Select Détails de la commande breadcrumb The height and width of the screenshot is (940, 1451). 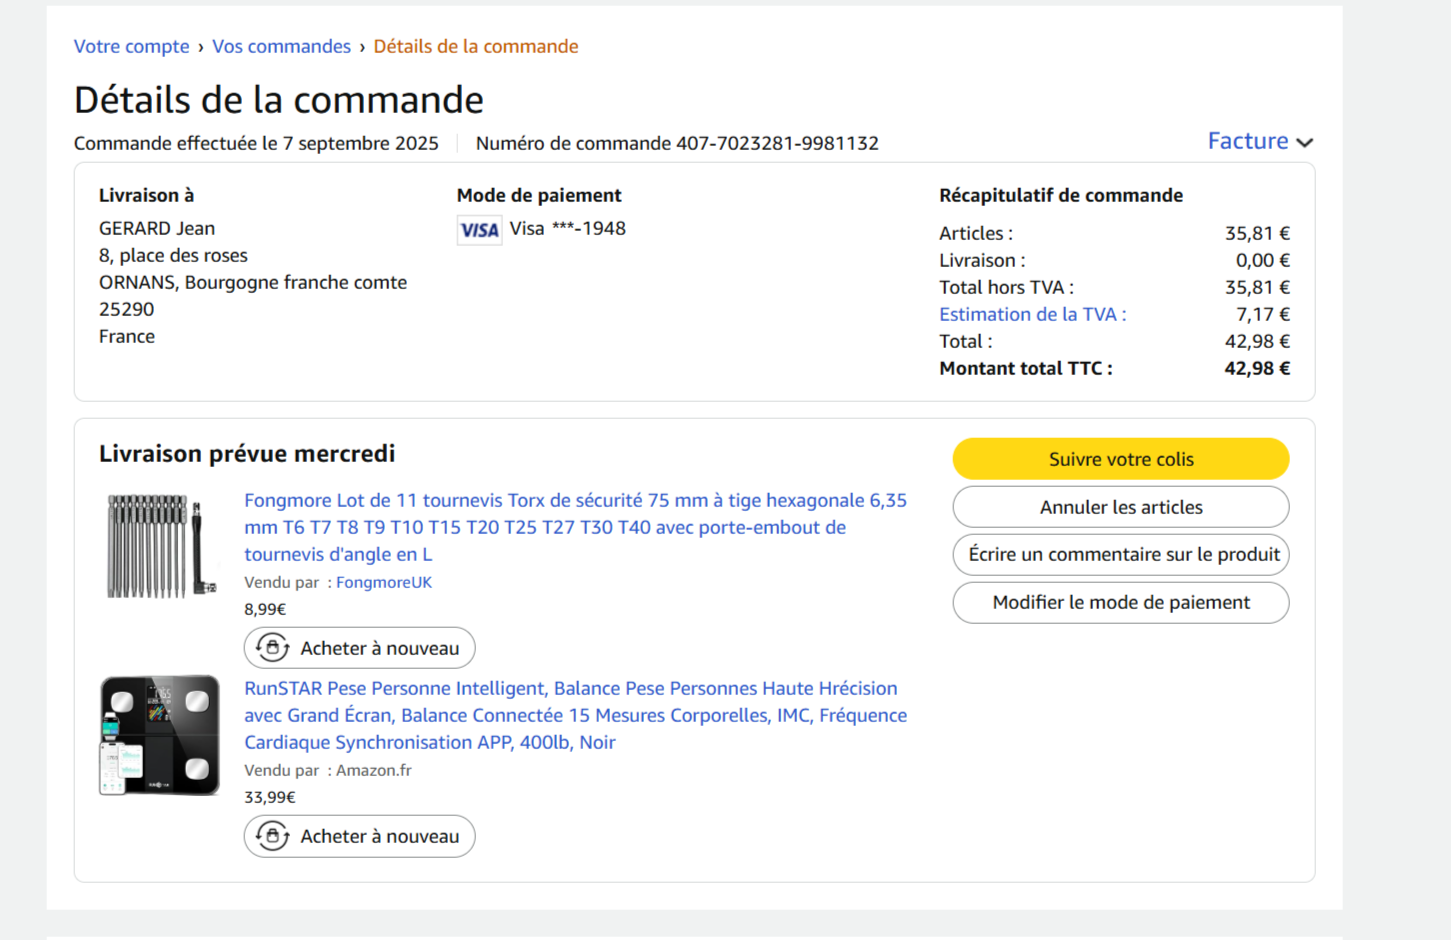[x=475, y=46]
